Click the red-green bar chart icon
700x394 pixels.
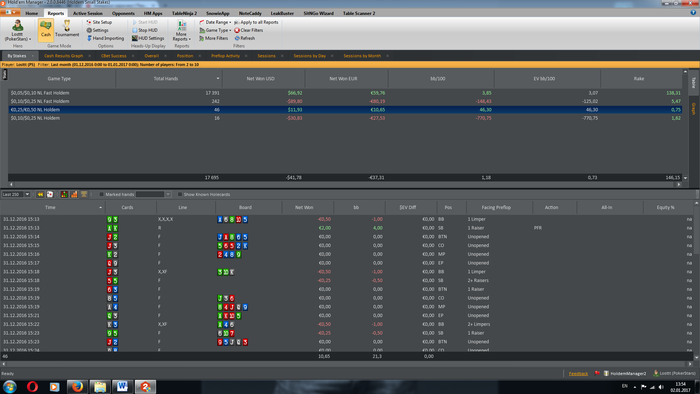(x=64, y=194)
